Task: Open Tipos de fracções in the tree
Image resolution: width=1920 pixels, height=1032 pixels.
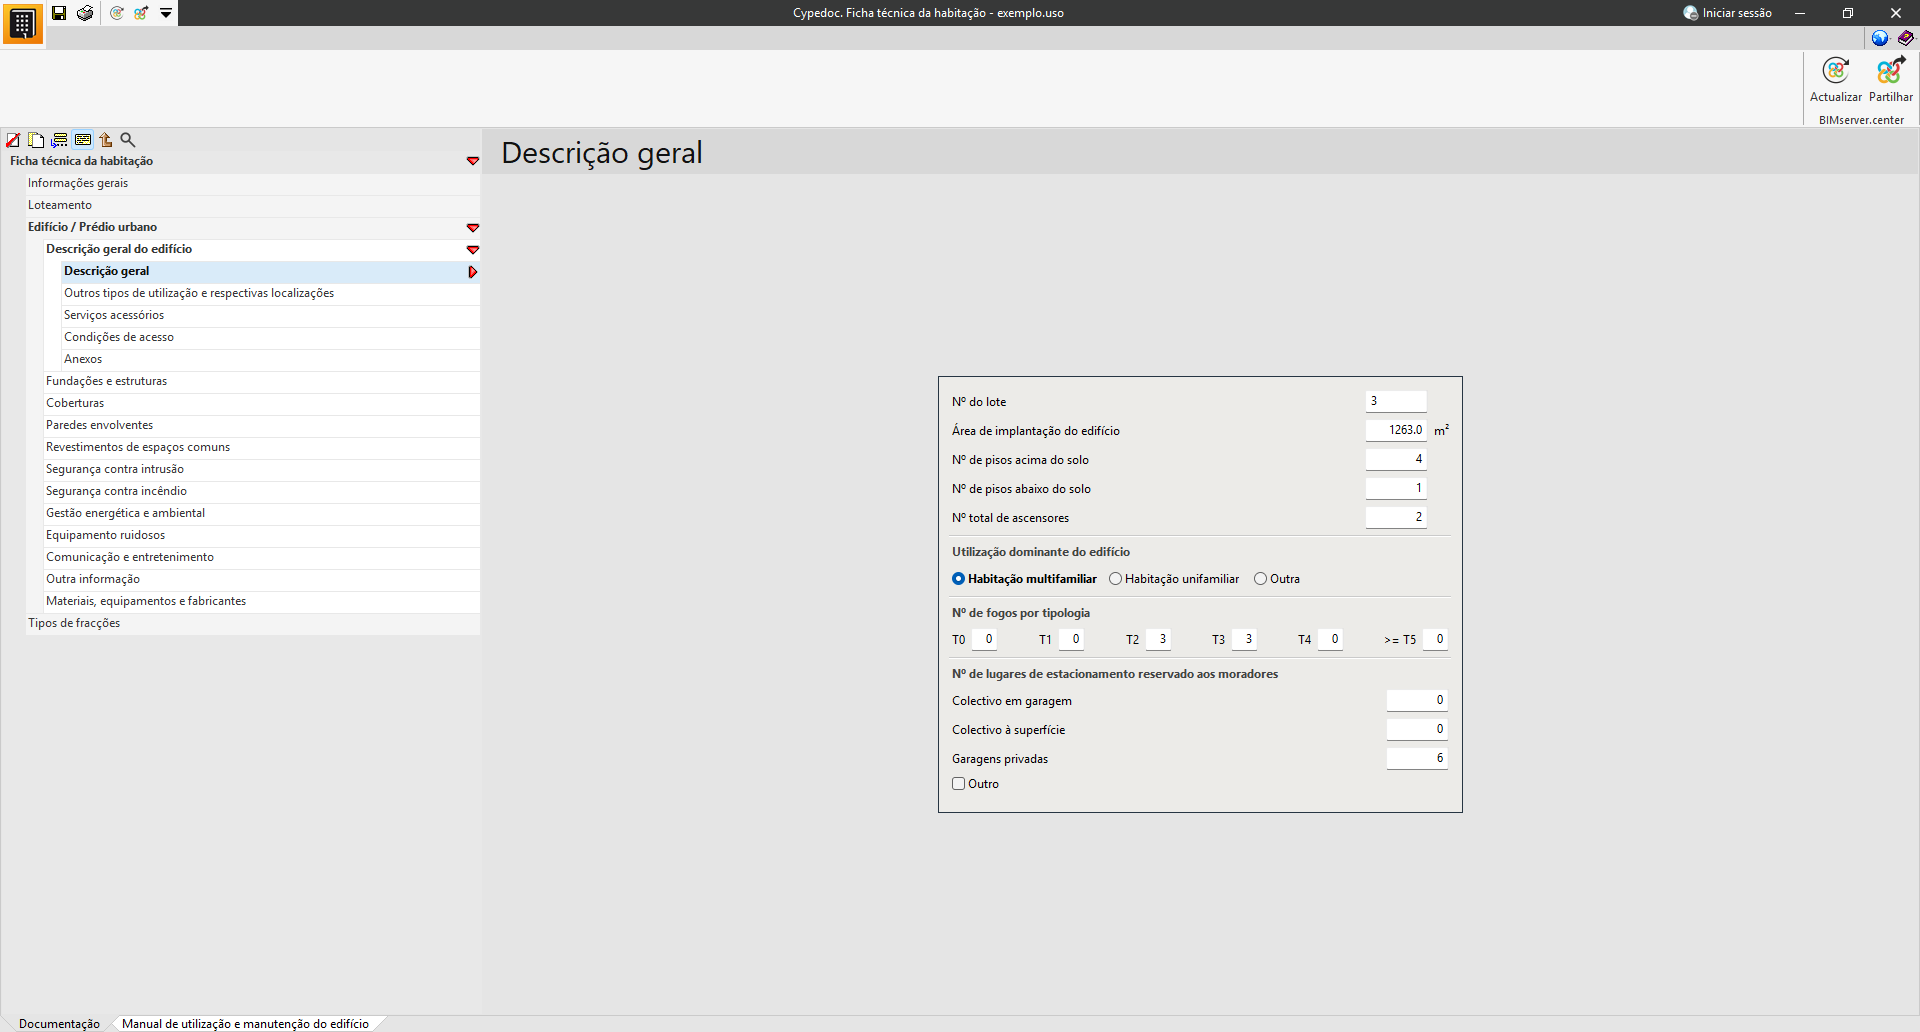Action: pos(253,623)
